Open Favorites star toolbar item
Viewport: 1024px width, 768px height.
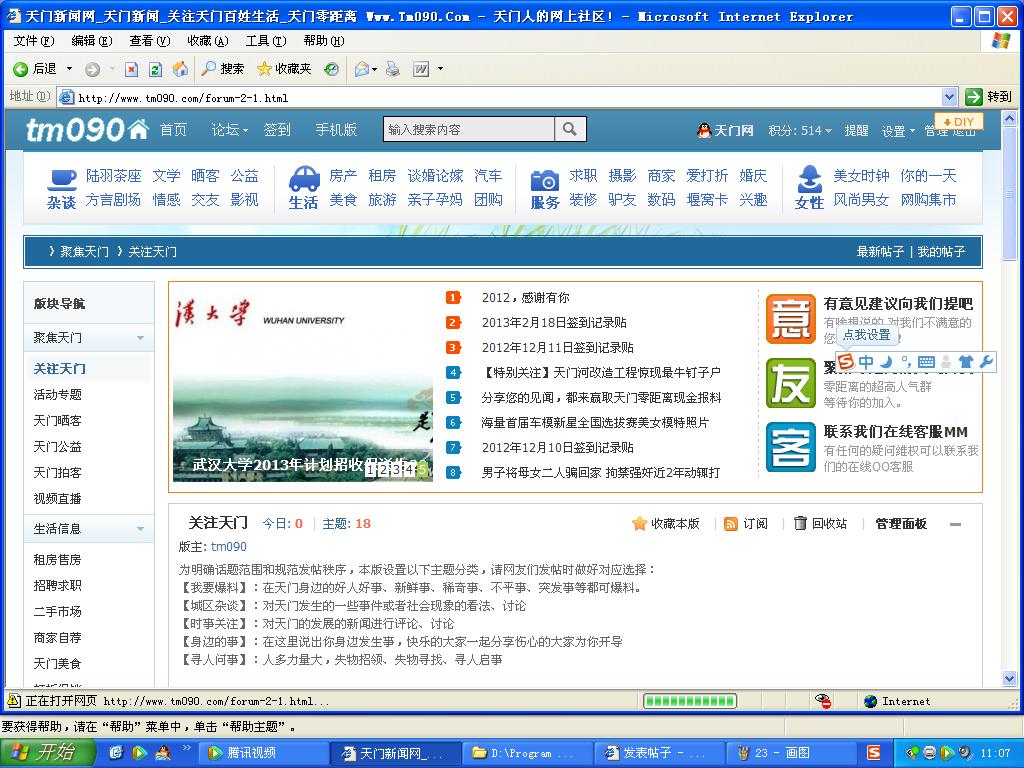(264, 69)
